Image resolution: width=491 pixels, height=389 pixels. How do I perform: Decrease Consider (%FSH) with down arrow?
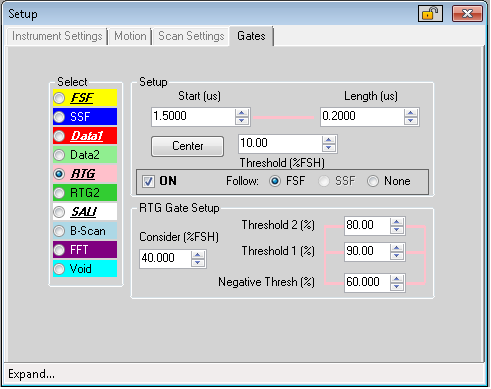(198, 263)
